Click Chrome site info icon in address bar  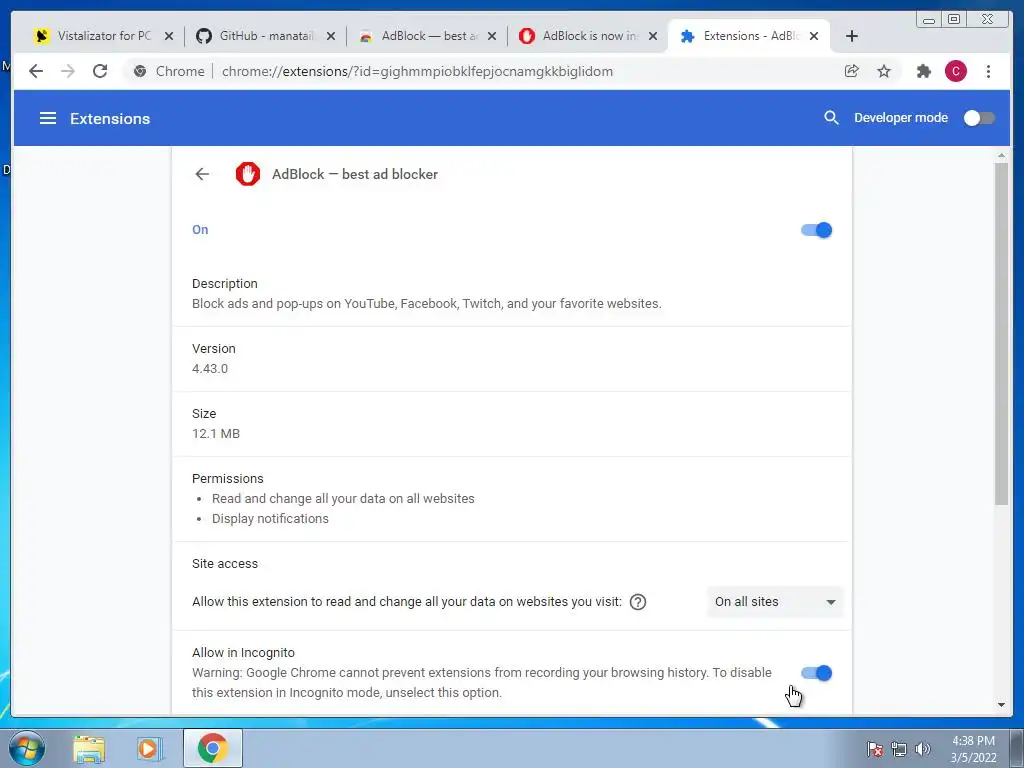(x=139, y=71)
